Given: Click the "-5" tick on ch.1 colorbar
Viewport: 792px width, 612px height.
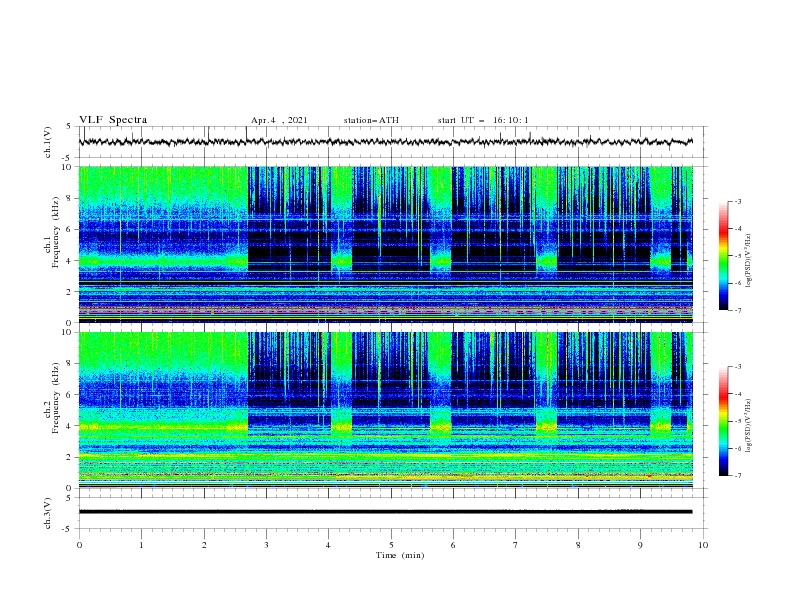Looking at the screenshot, I should (x=738, y=256).
